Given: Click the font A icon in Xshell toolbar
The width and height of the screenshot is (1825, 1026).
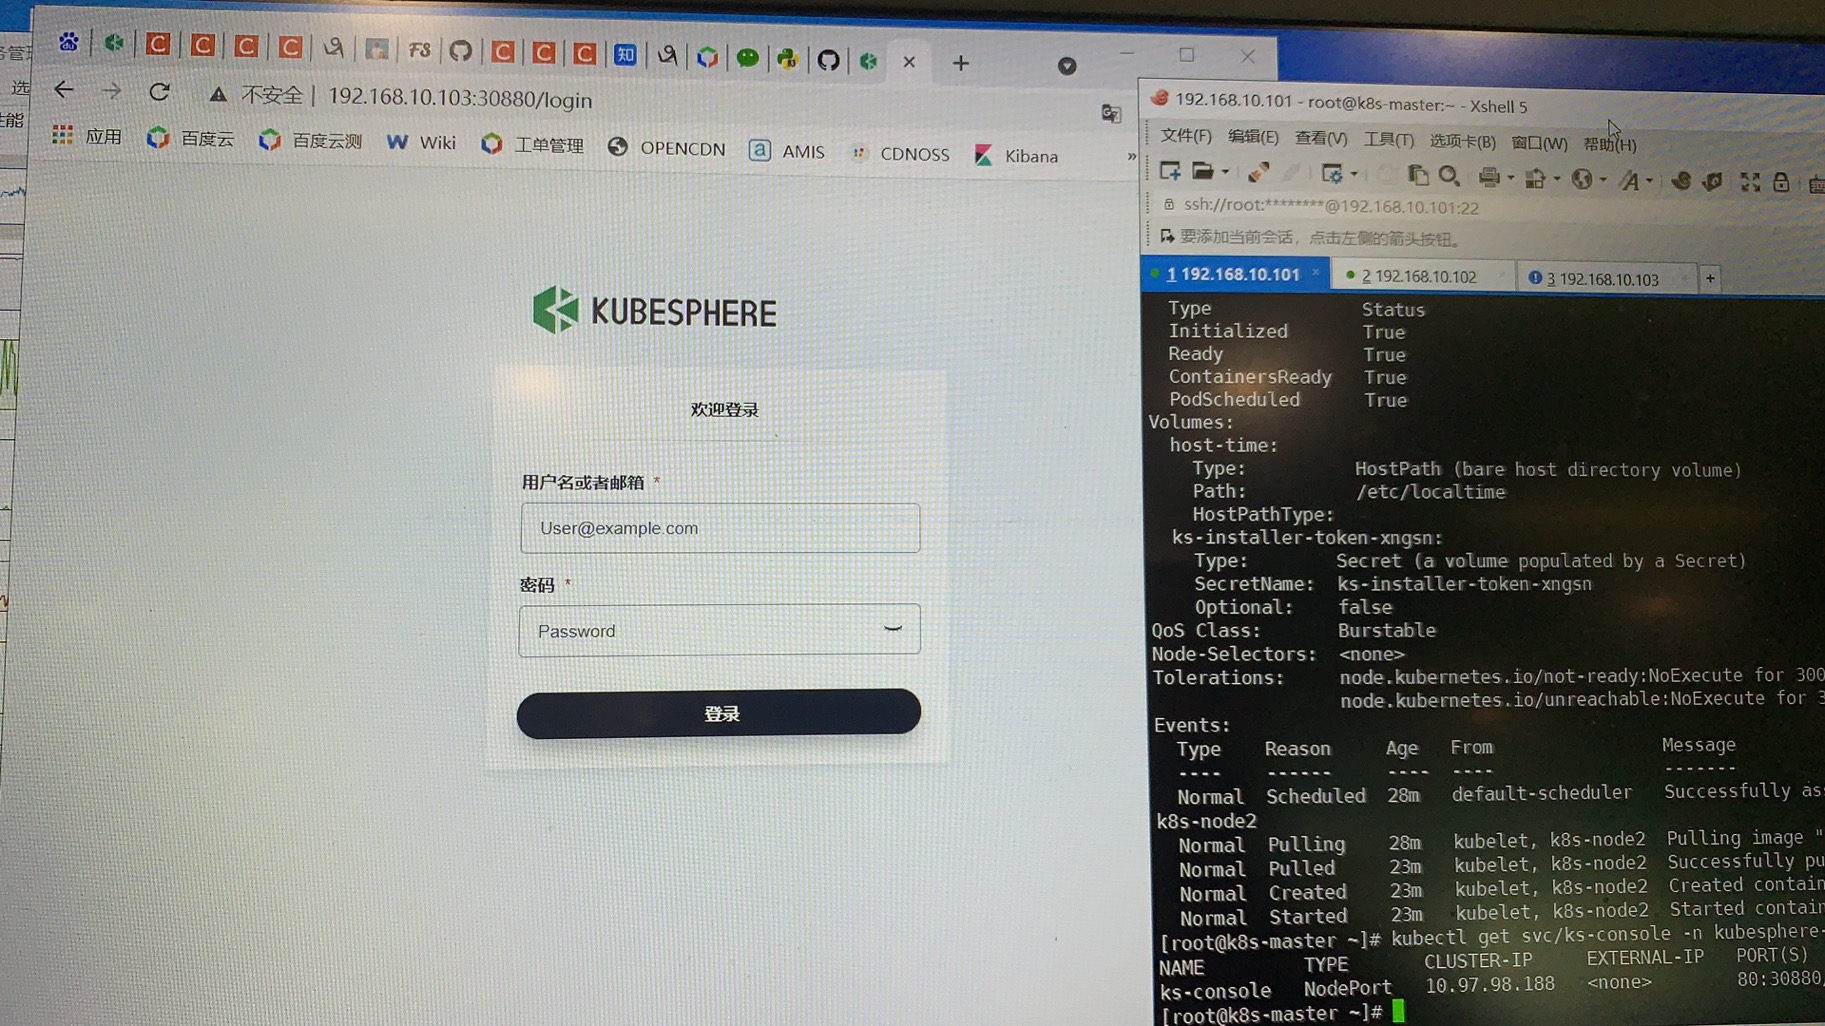Looking at the screenshot, I should tap(1629, 180).
